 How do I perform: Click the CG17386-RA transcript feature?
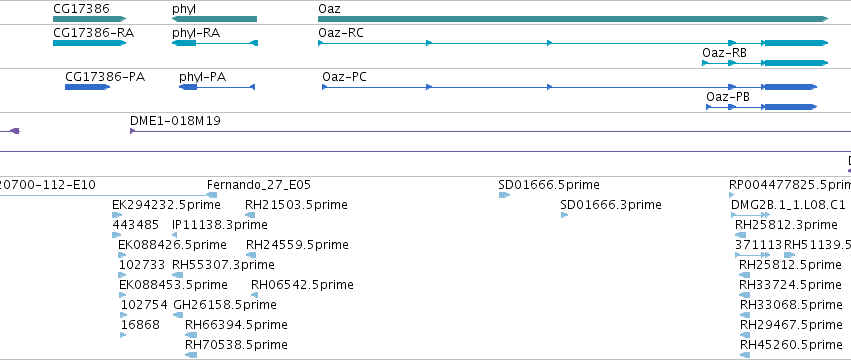(90, 43)
